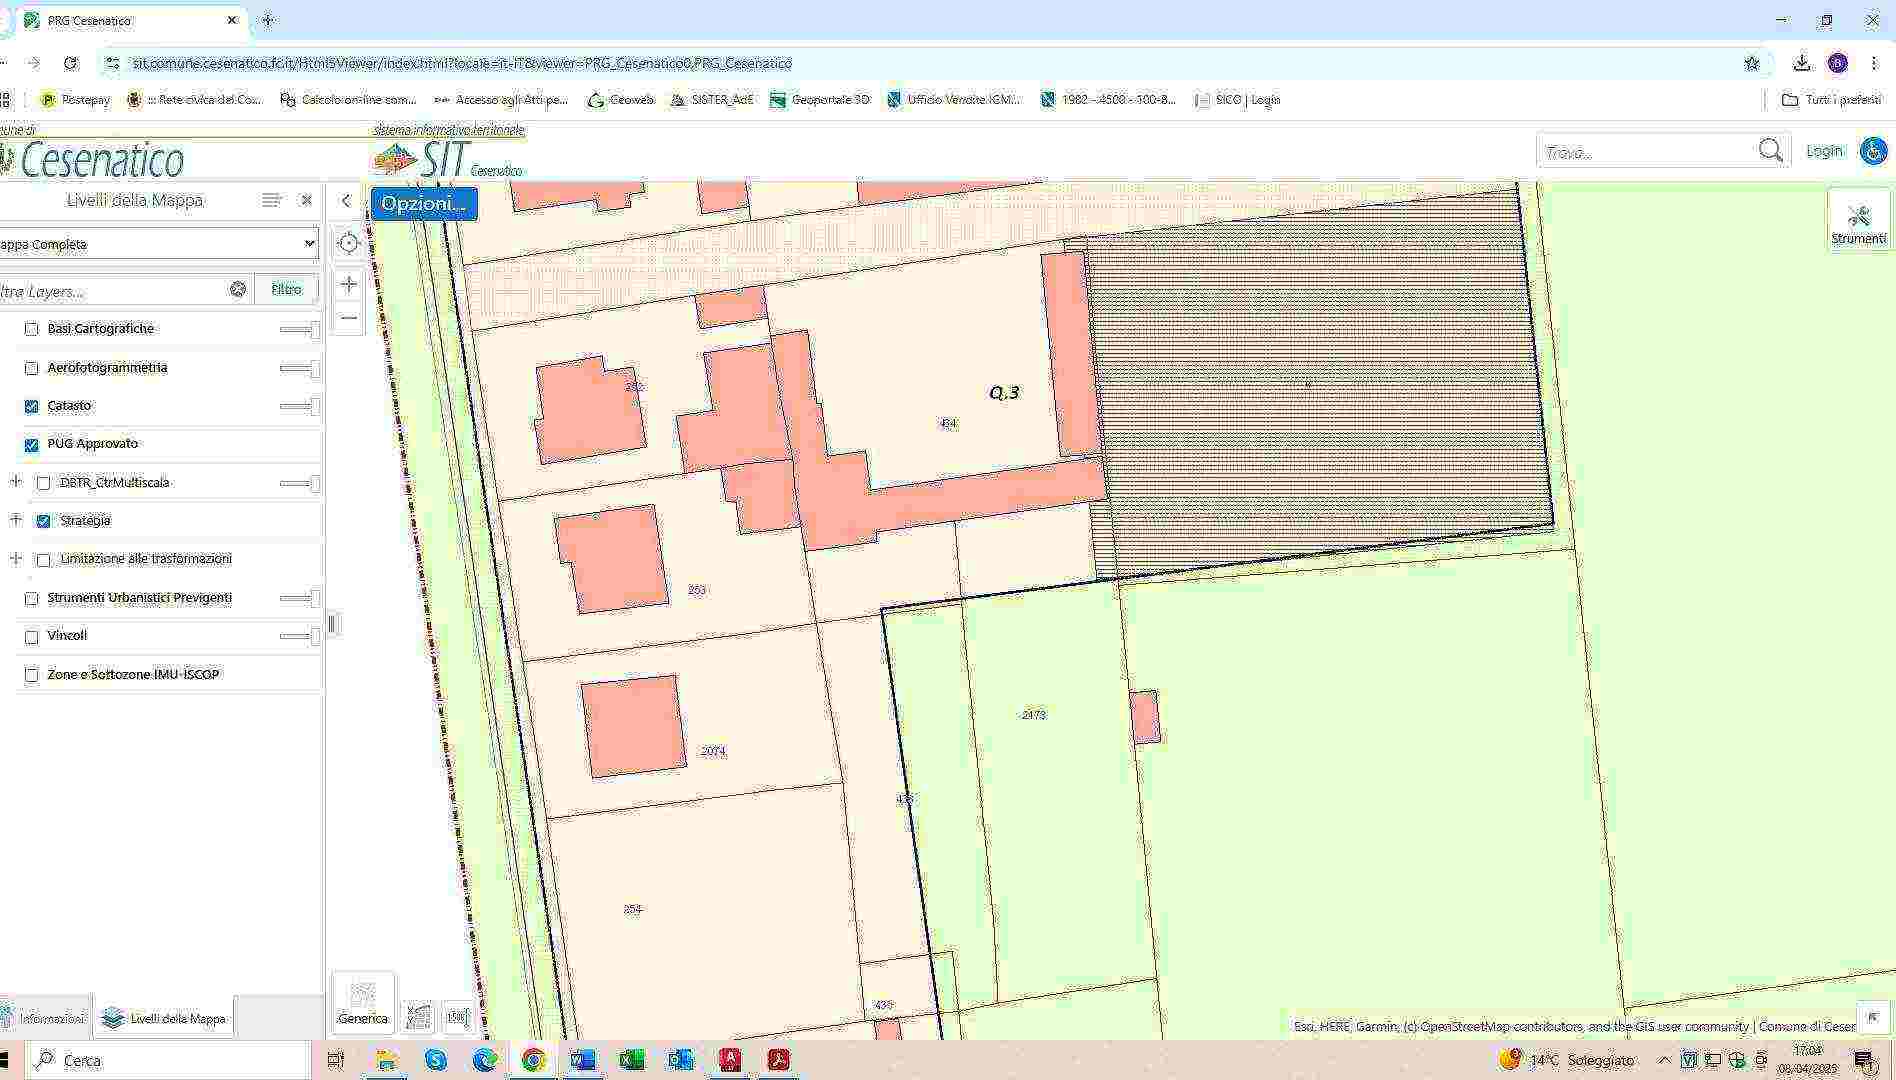This screenshot has width=1896, height=1080.
Task: Enable the Aerofotogrammetria layer checkbox
Action: pos(31,368)
